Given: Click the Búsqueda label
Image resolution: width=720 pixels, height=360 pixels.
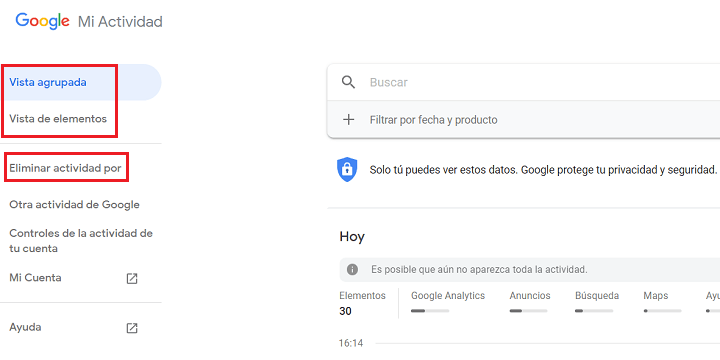Looking at the screenshot, I should [x=597, y=296].
